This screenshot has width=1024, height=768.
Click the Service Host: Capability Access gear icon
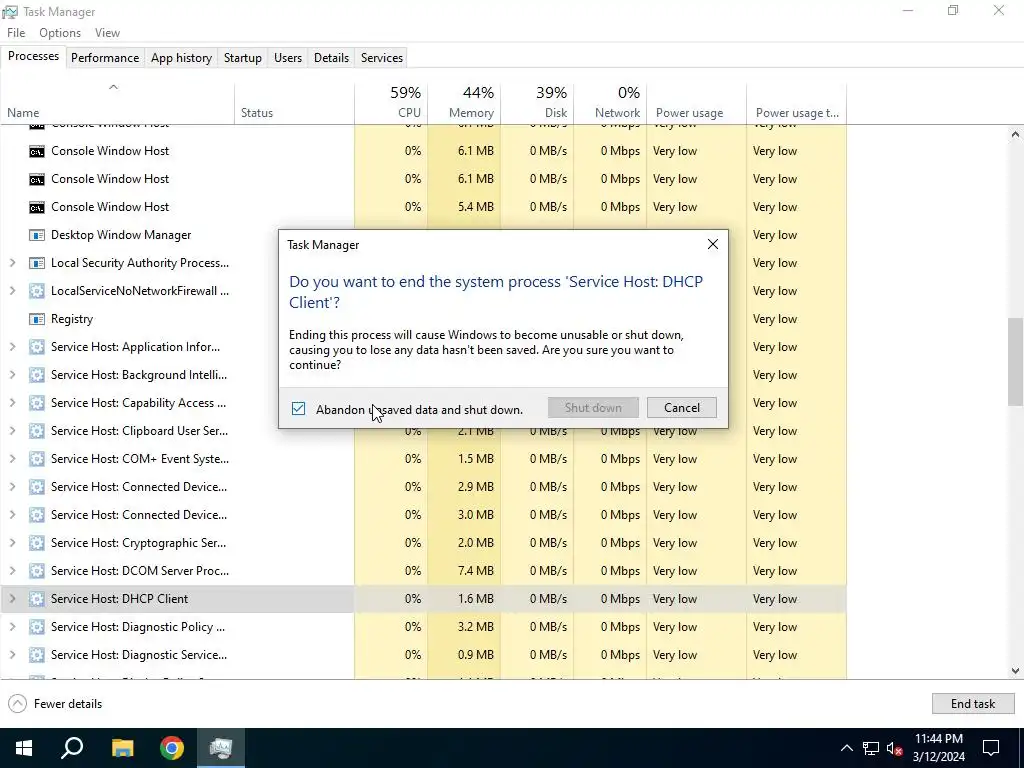[x=37, y=403]
